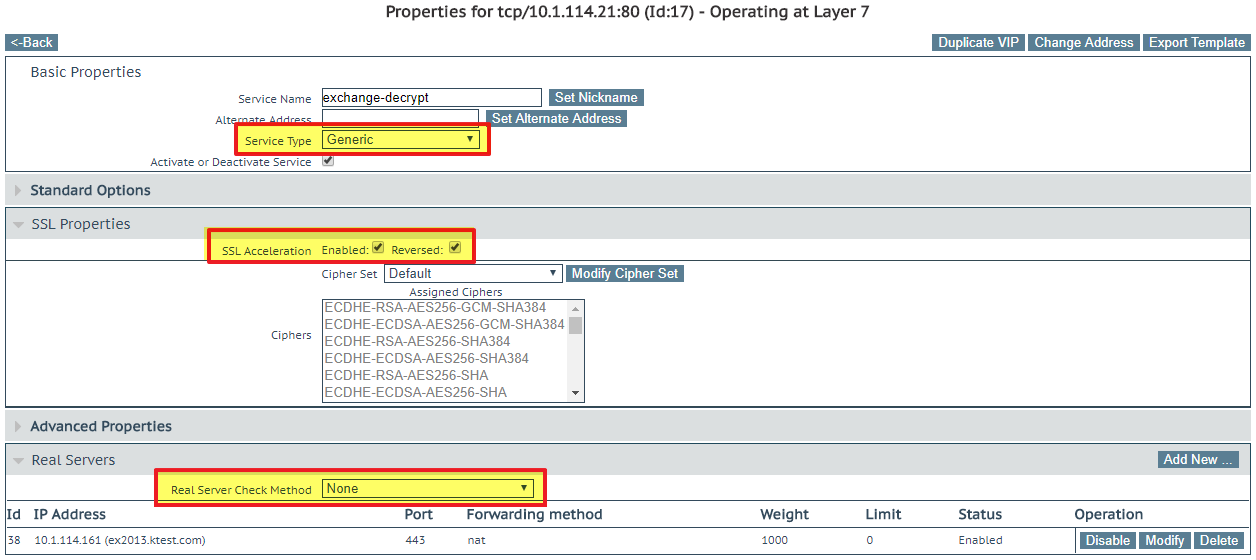This screenshot has width=1256, height=560.
Task: Select cipher ECDHE-RSA-AES256-SHA384
Action: pos(417,342)
